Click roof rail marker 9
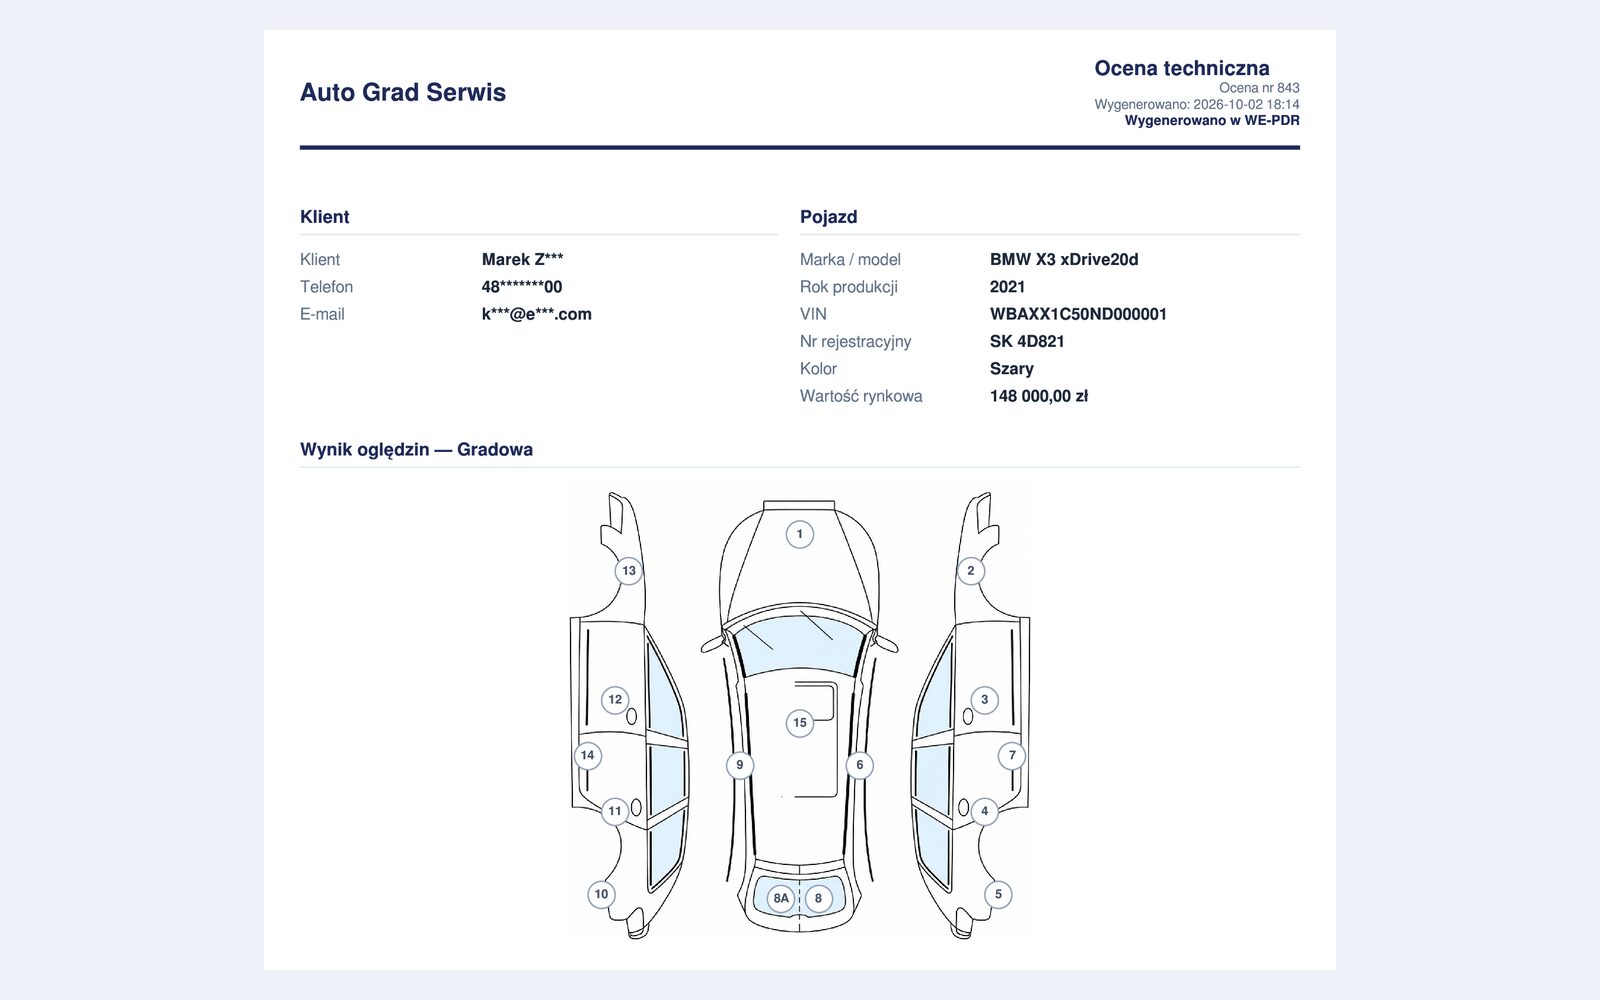The height and width of the screenshot is (1000, 1600). (x=740, y=765)
